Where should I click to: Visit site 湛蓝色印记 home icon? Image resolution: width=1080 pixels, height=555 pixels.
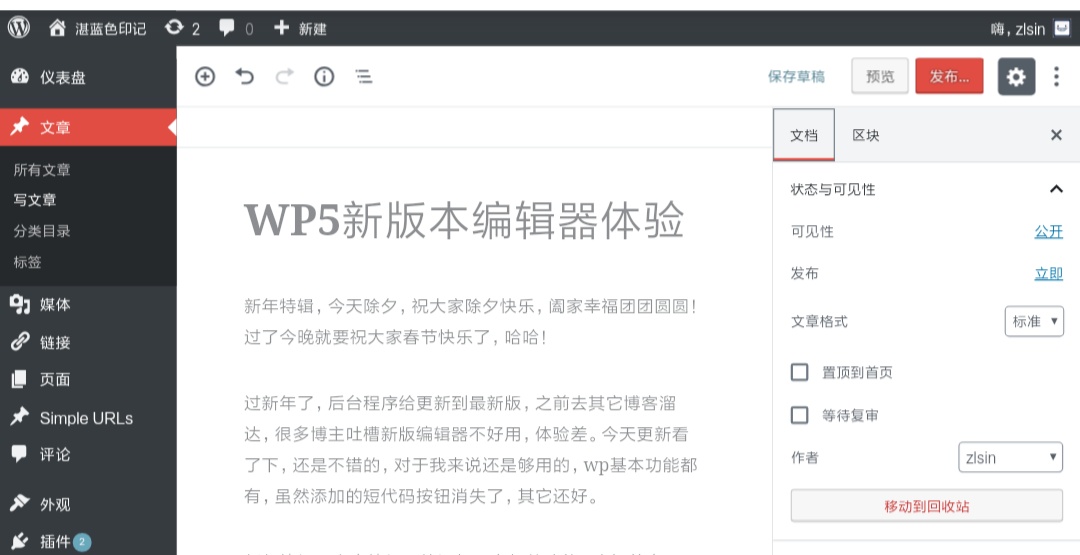tap(58, 28)
